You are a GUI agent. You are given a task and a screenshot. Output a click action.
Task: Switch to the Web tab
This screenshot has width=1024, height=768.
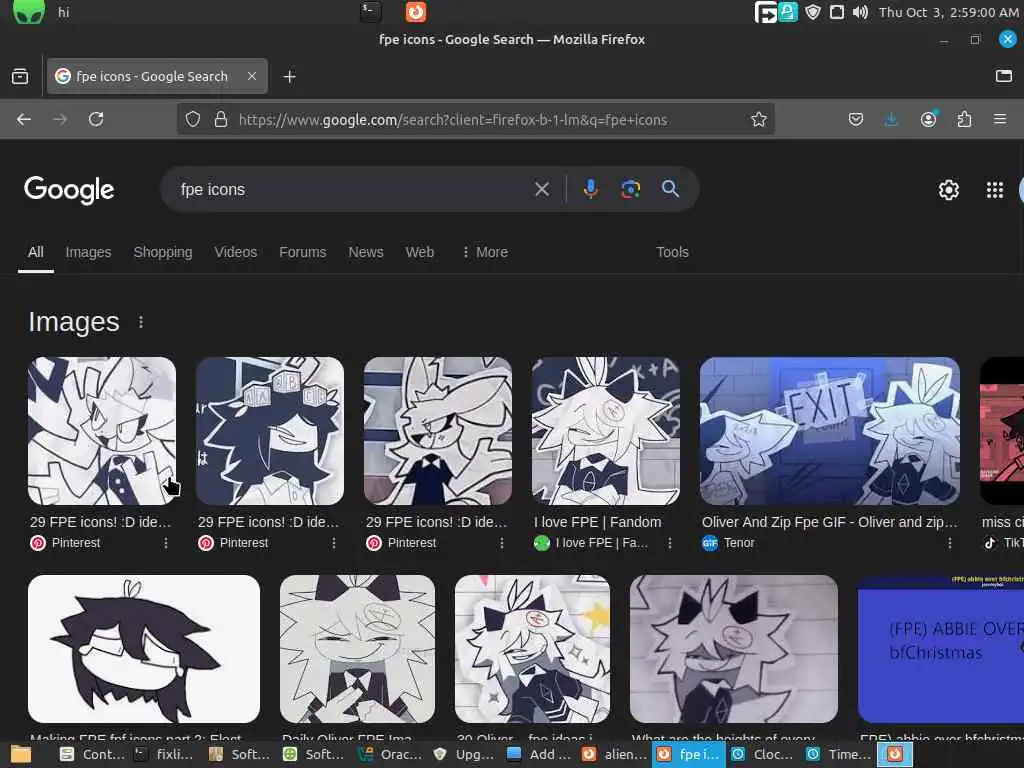[x=419, y=252]
